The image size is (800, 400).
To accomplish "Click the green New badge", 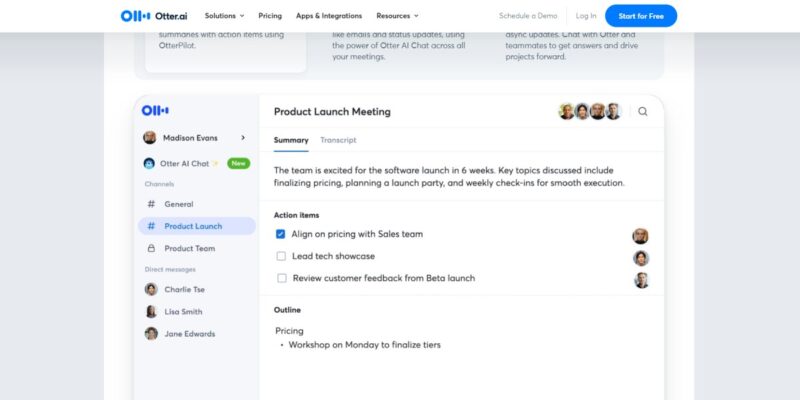I will pos(239,163).
